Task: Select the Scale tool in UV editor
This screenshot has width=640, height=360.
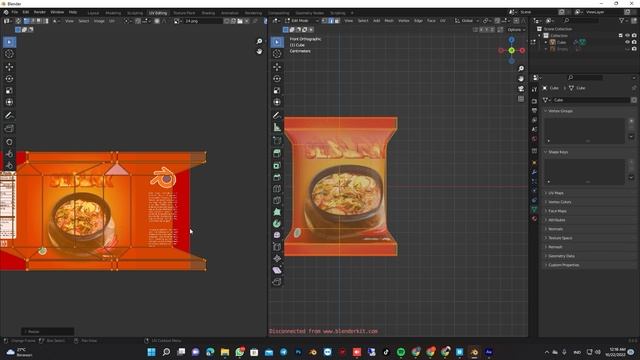Action: [x=9, y=90]
